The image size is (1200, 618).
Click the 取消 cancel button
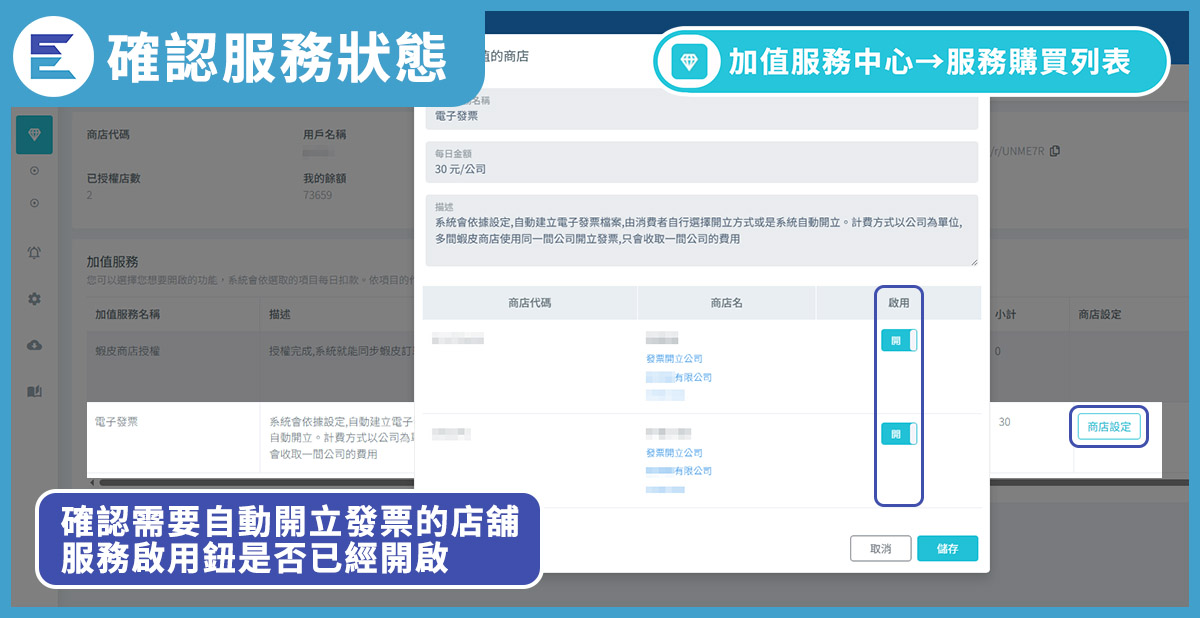(880, 548)
